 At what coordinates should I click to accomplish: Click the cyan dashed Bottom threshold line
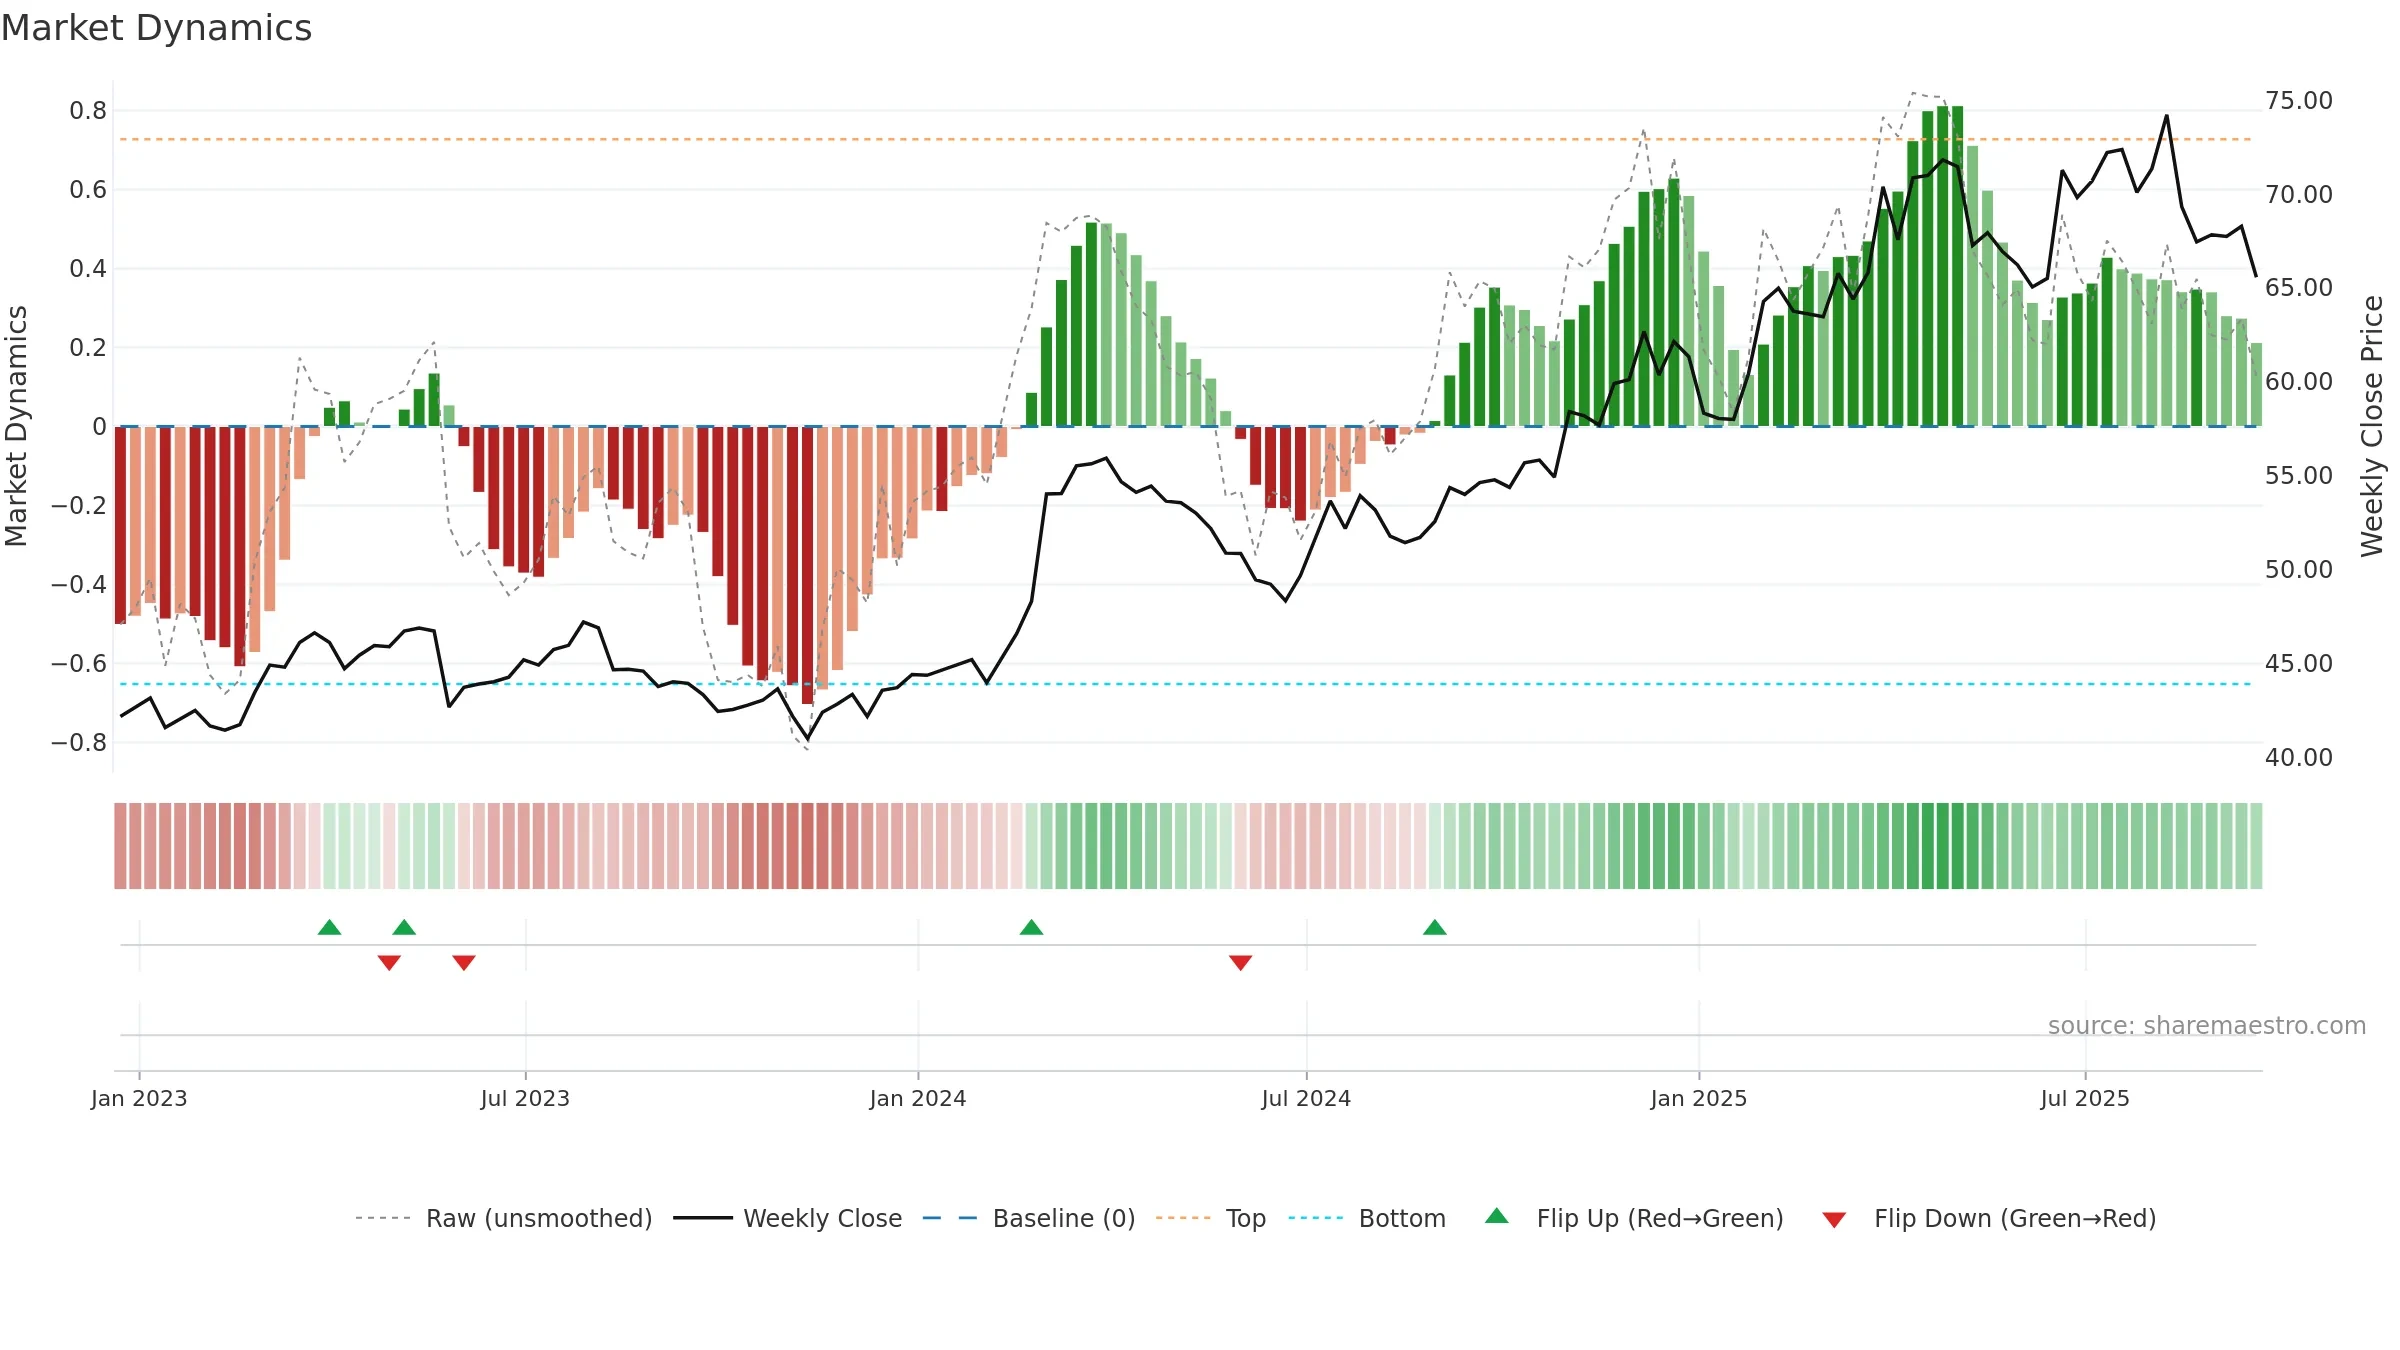click(1185, 684)
